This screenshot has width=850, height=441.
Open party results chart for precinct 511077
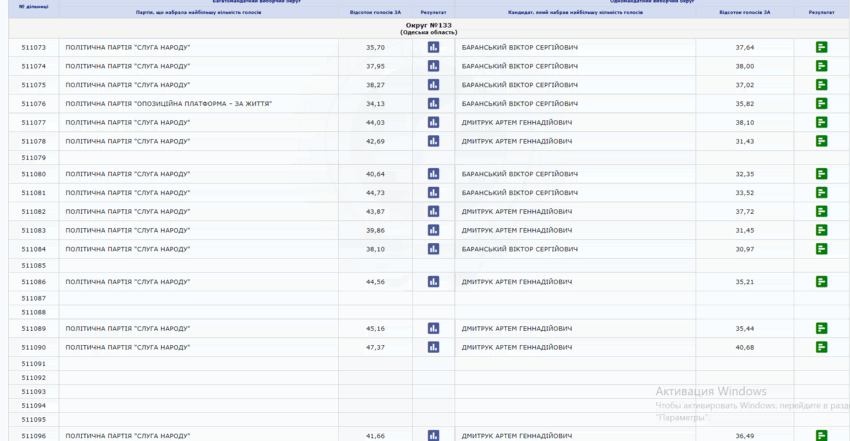coord(433,122)
